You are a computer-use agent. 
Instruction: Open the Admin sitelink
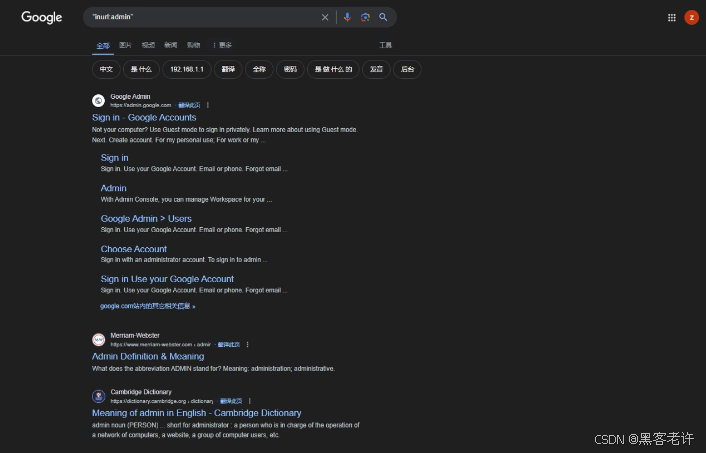113,188
